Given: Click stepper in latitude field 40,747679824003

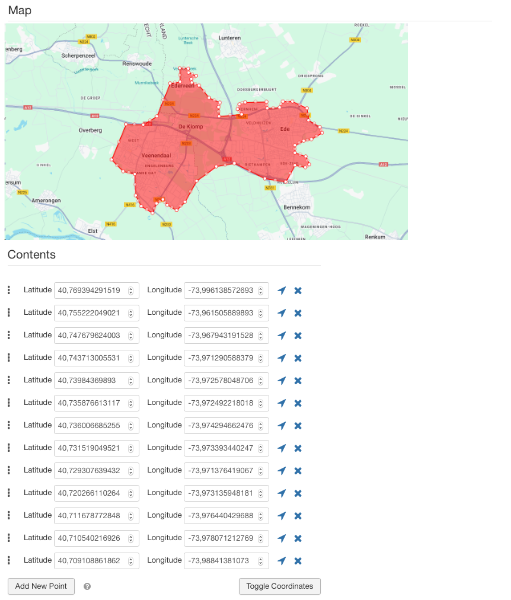Looking at the screenshot, I should 131,336.
